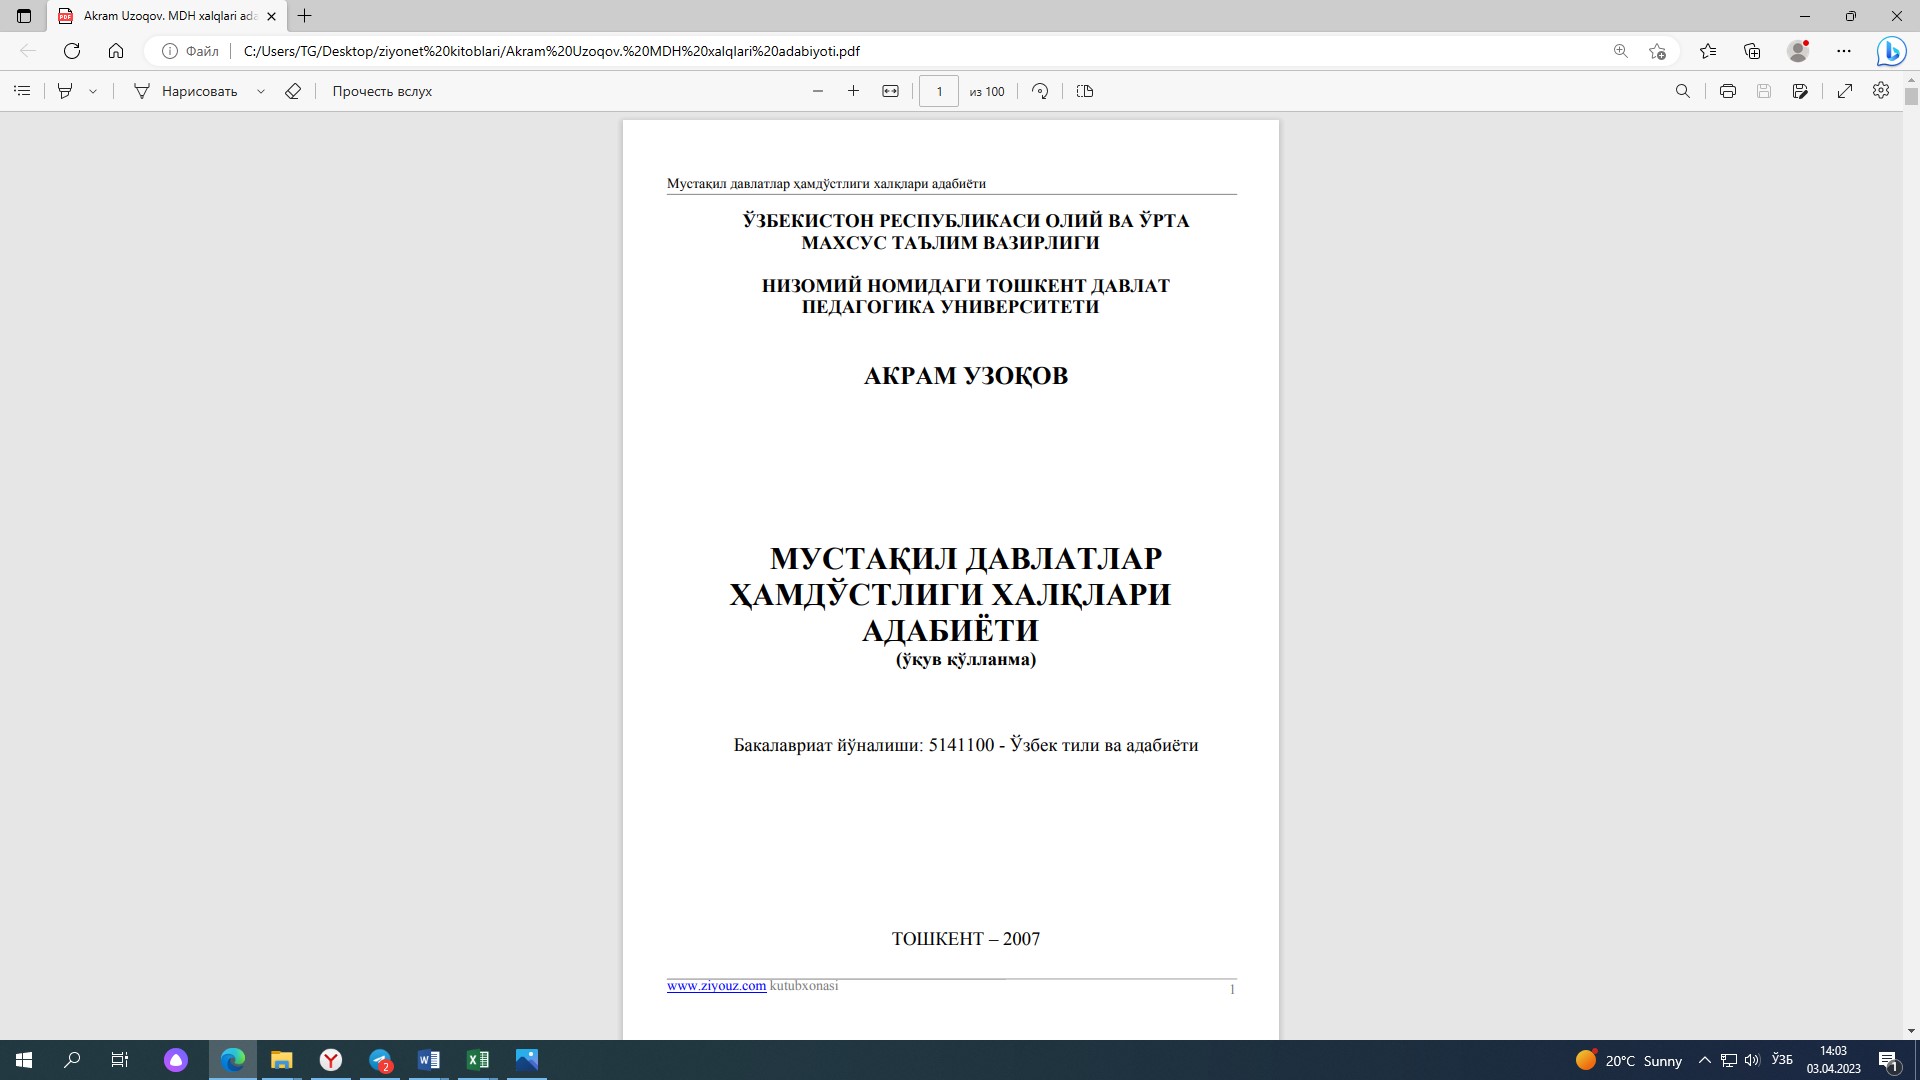This screenshot has height=1080, width=1920.
Task: Open the PDF search magnifier
Action: (x=1683, y=91)
